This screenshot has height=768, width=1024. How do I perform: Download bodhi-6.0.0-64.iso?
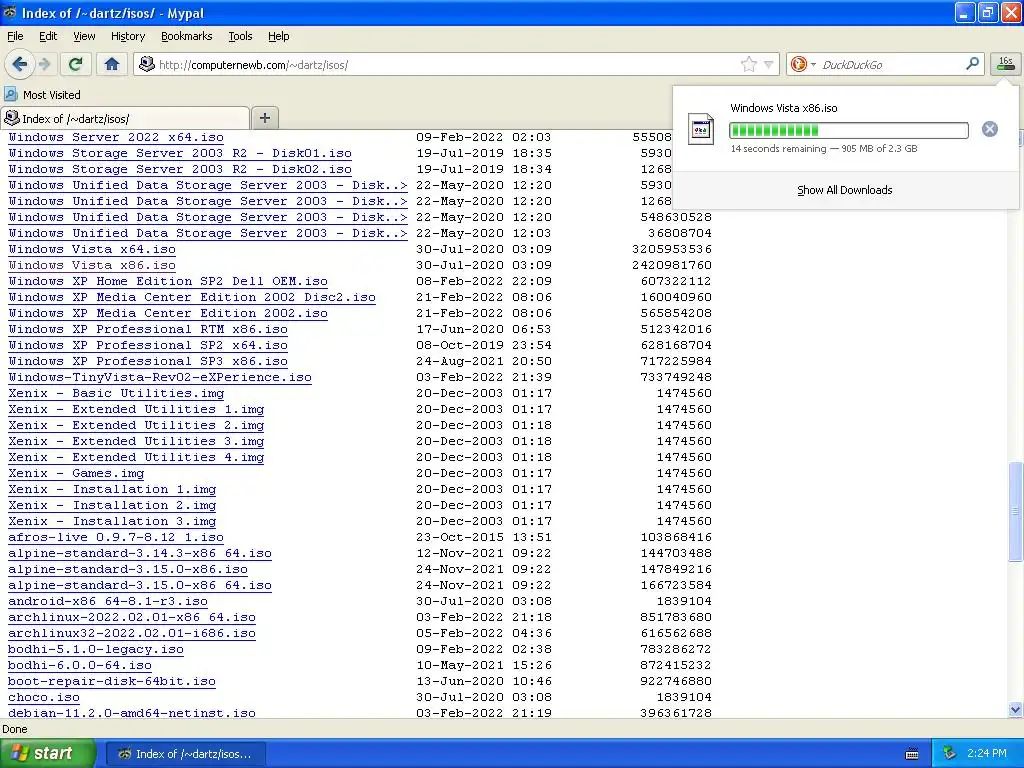[80, 665]
